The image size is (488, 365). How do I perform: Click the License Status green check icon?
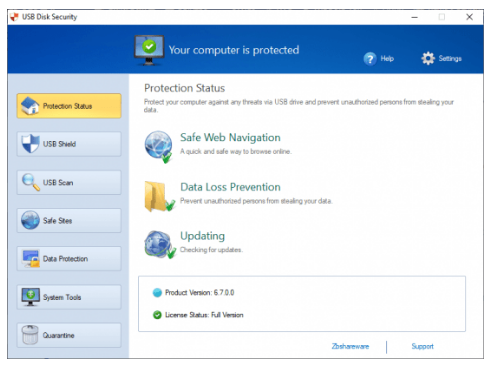coord(157,315)
